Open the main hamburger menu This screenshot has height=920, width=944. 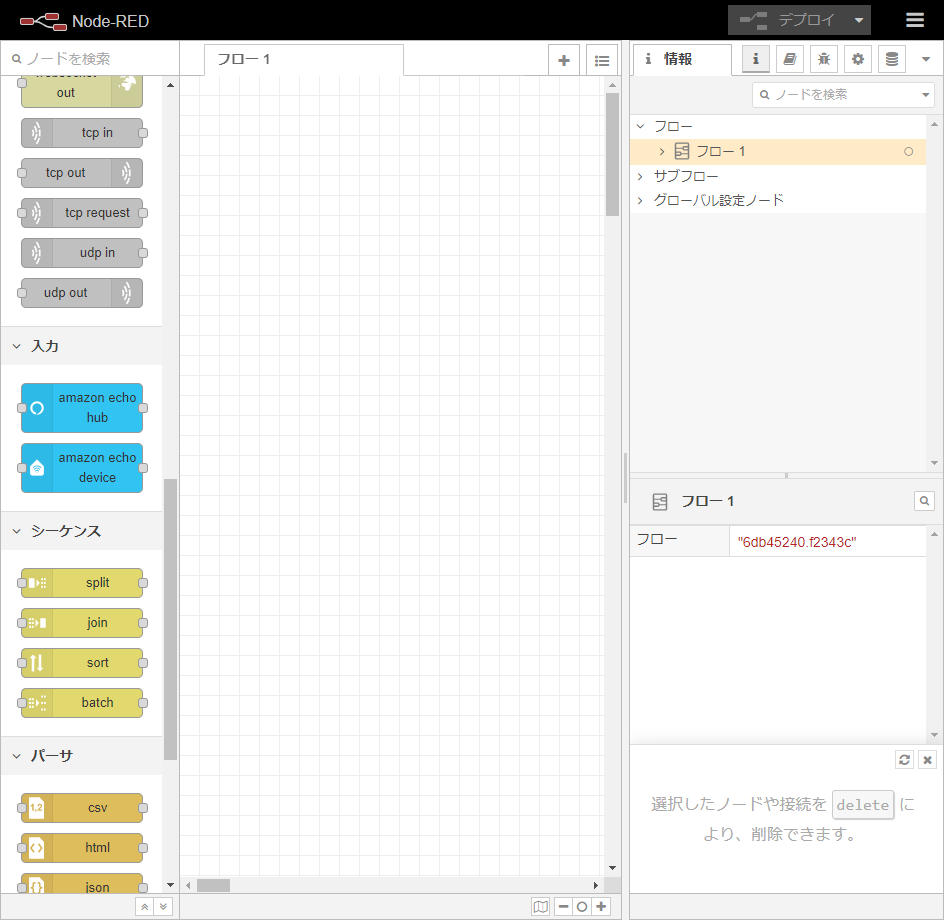[914, 20]
